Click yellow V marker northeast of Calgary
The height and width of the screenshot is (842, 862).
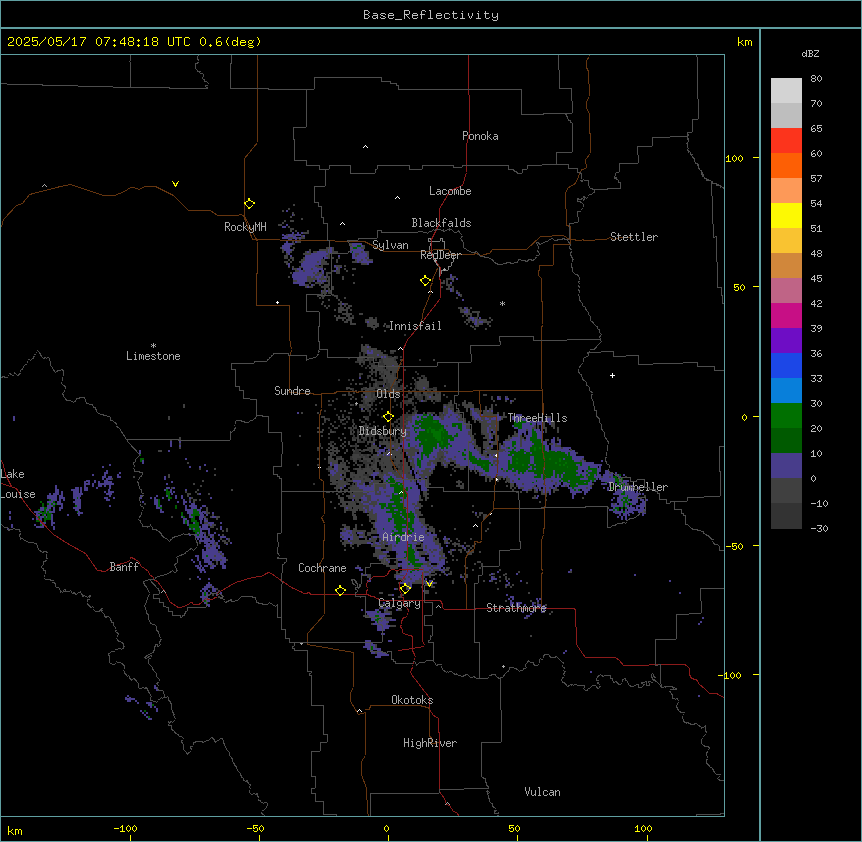pyautogui.click(x=429, y=584)
